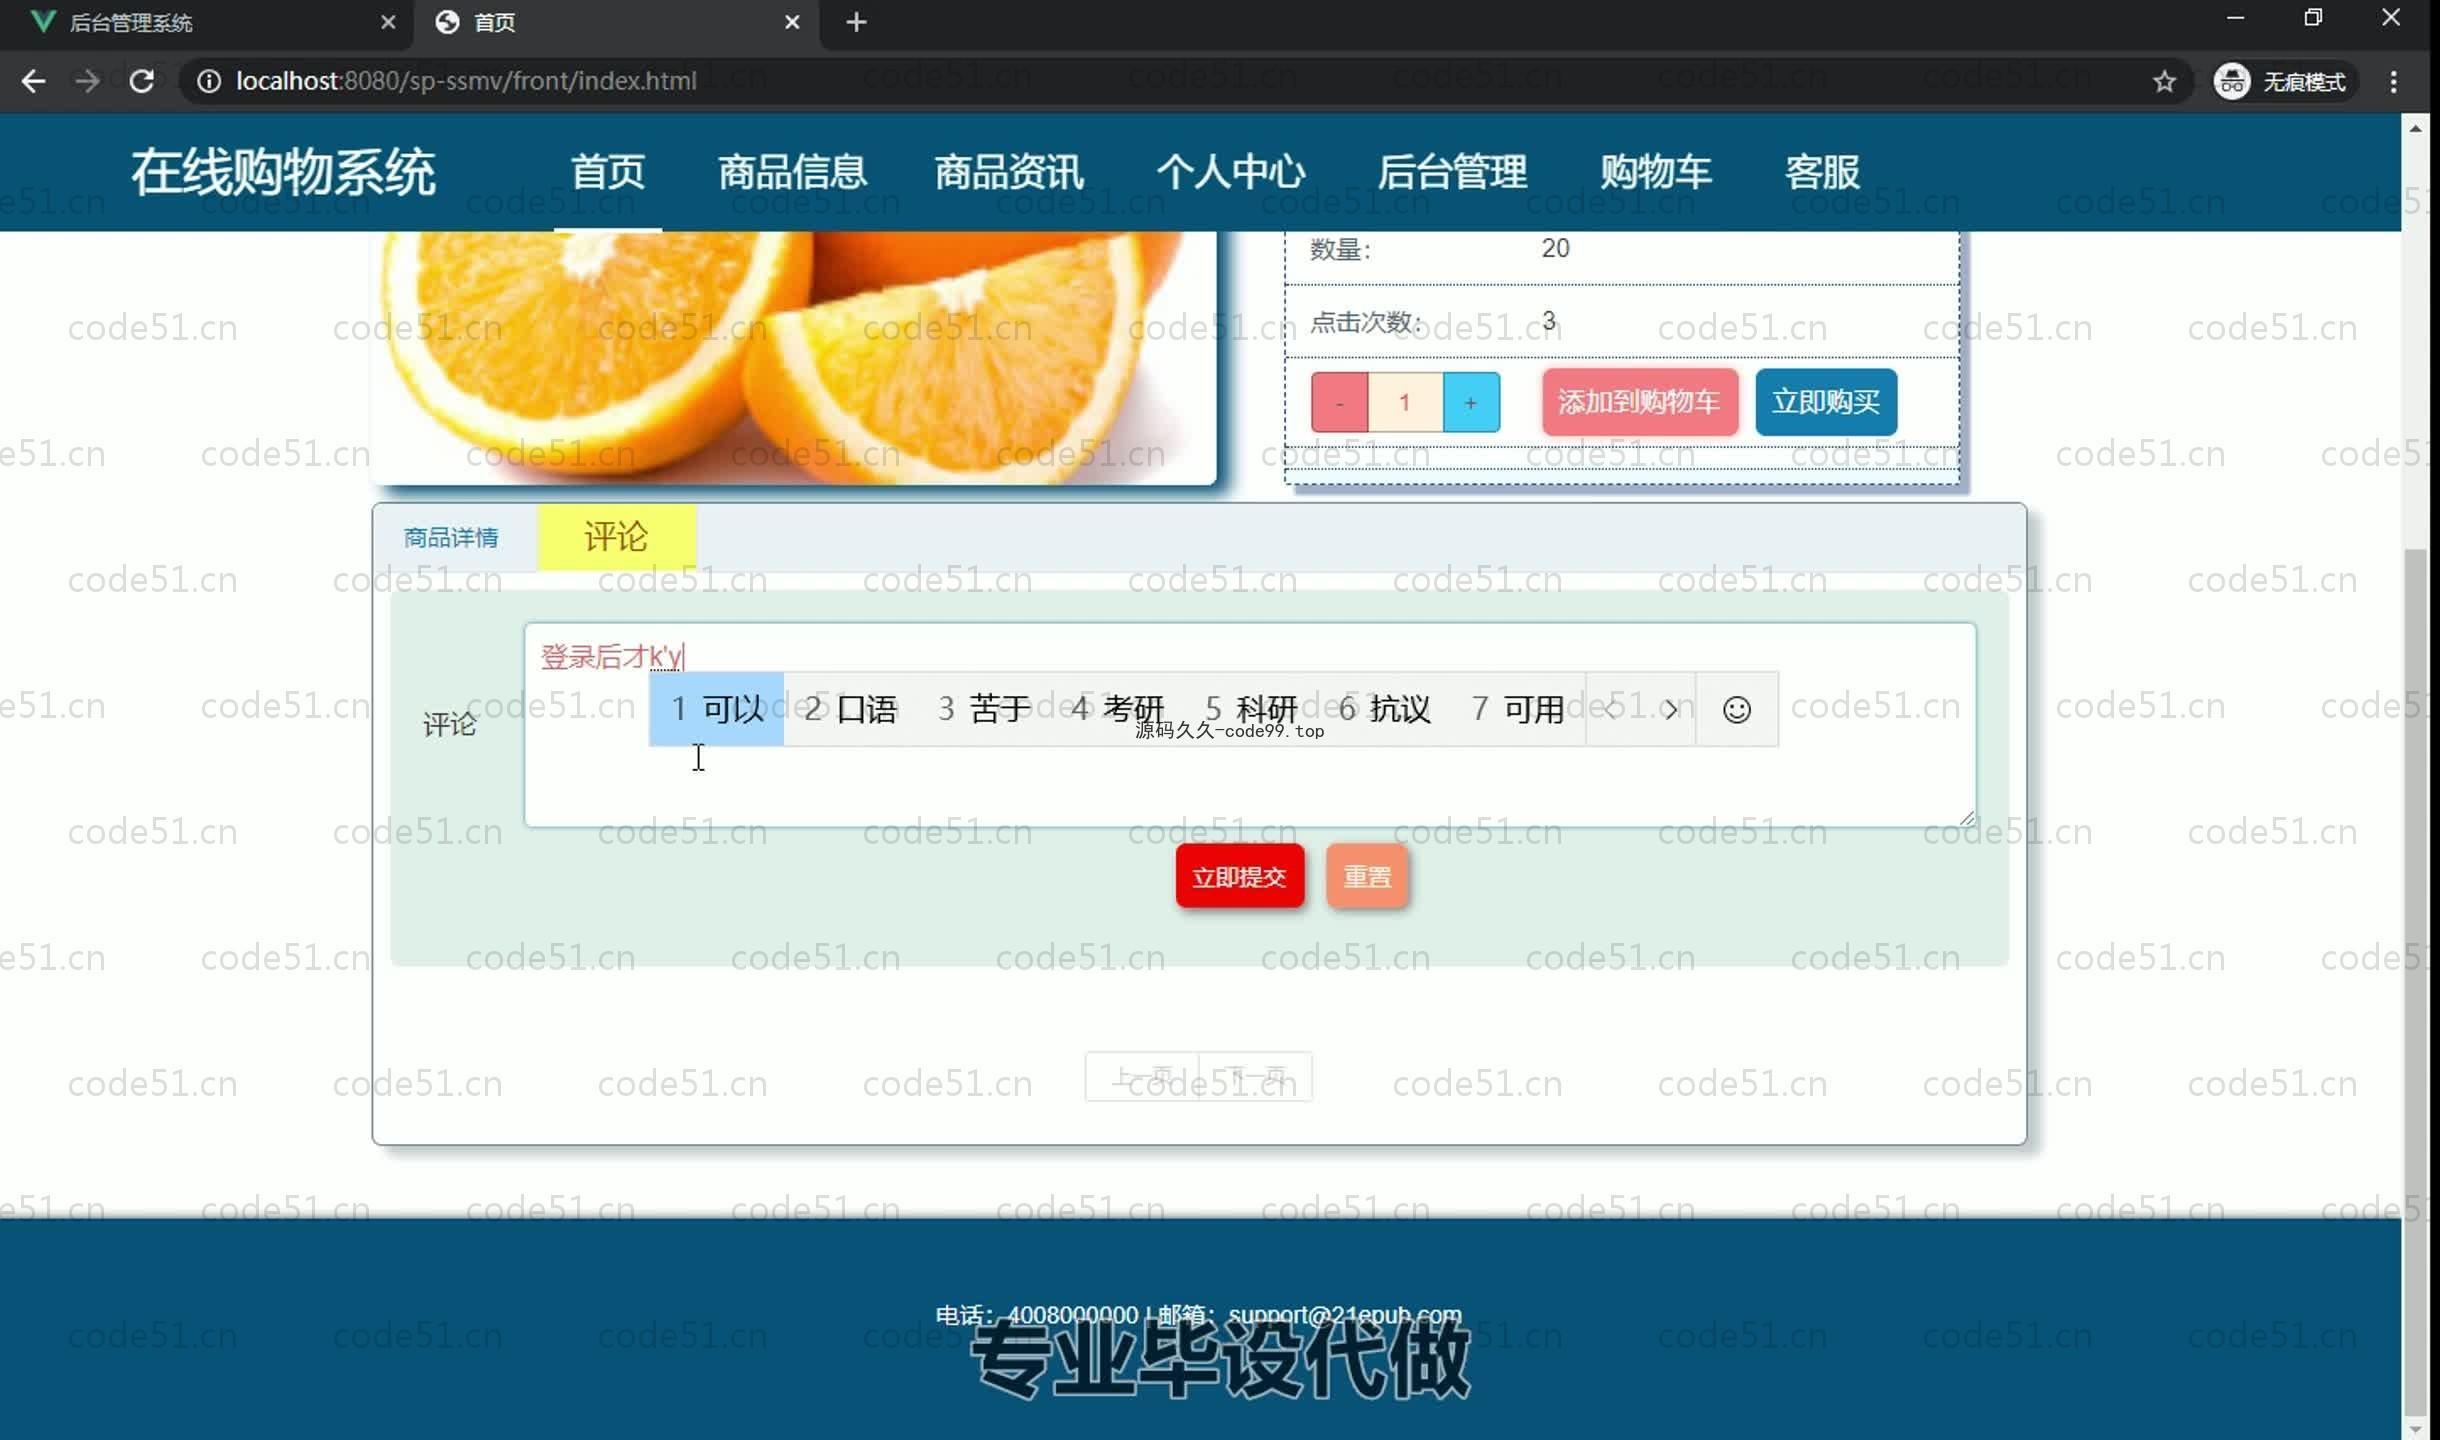
Task: Switch to 评论 tab
Action: point(616,537)
